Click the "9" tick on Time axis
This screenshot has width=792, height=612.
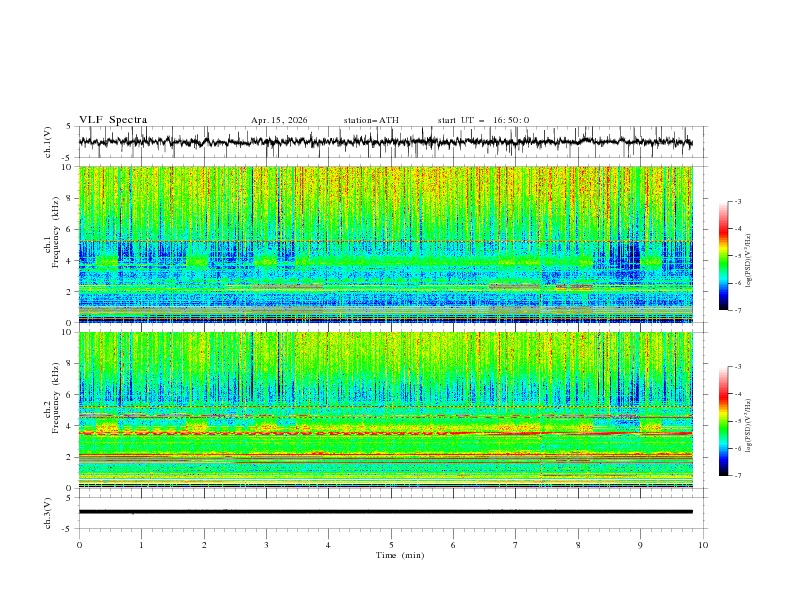point(640,545)
